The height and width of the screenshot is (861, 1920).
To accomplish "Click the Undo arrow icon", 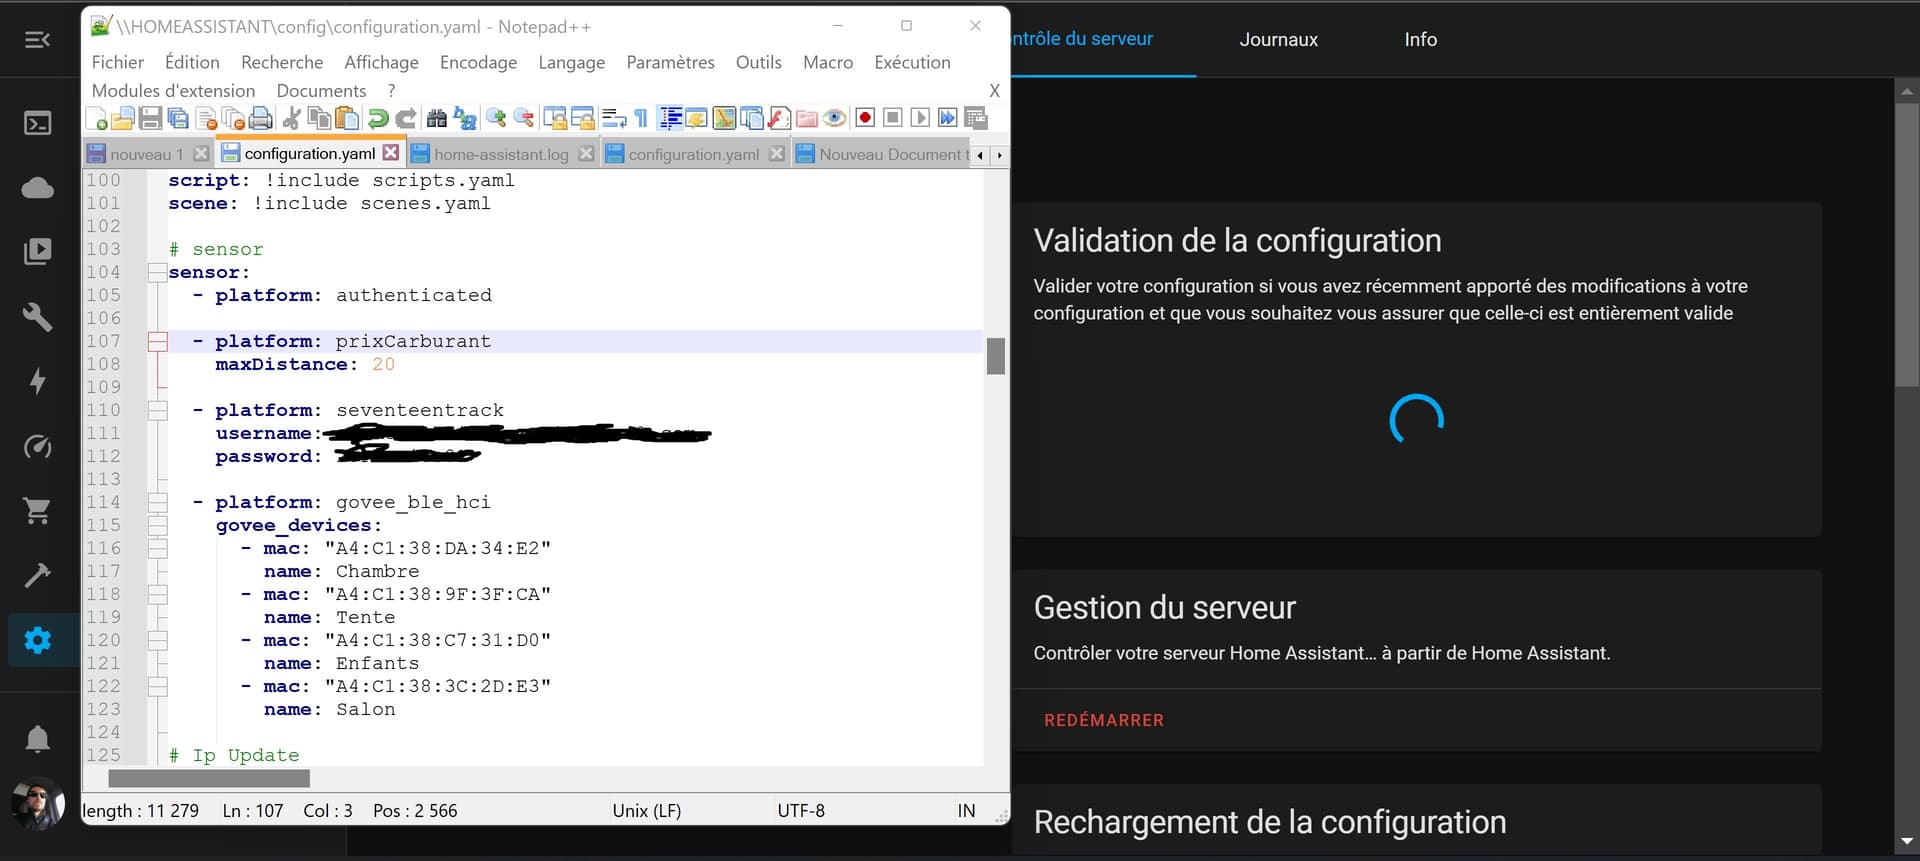I will pos(378,119).
